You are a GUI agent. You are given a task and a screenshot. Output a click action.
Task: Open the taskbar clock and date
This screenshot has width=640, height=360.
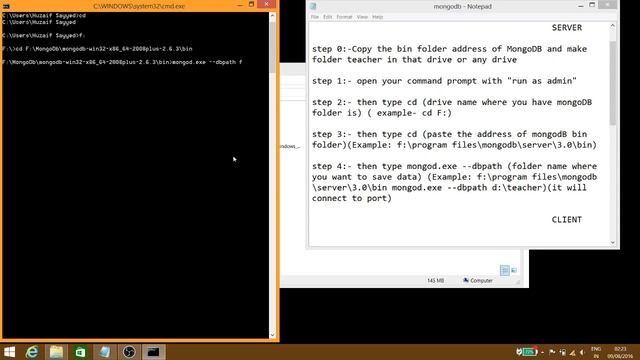tap(620, 352)
